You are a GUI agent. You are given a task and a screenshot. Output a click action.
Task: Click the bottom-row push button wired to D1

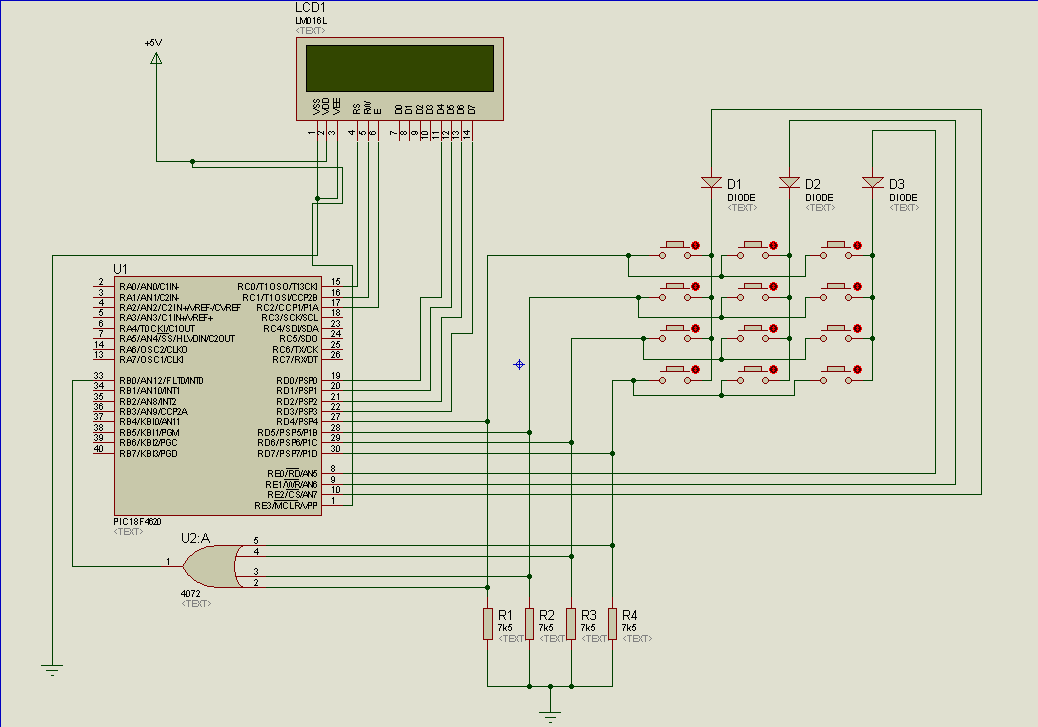(675, 374)
